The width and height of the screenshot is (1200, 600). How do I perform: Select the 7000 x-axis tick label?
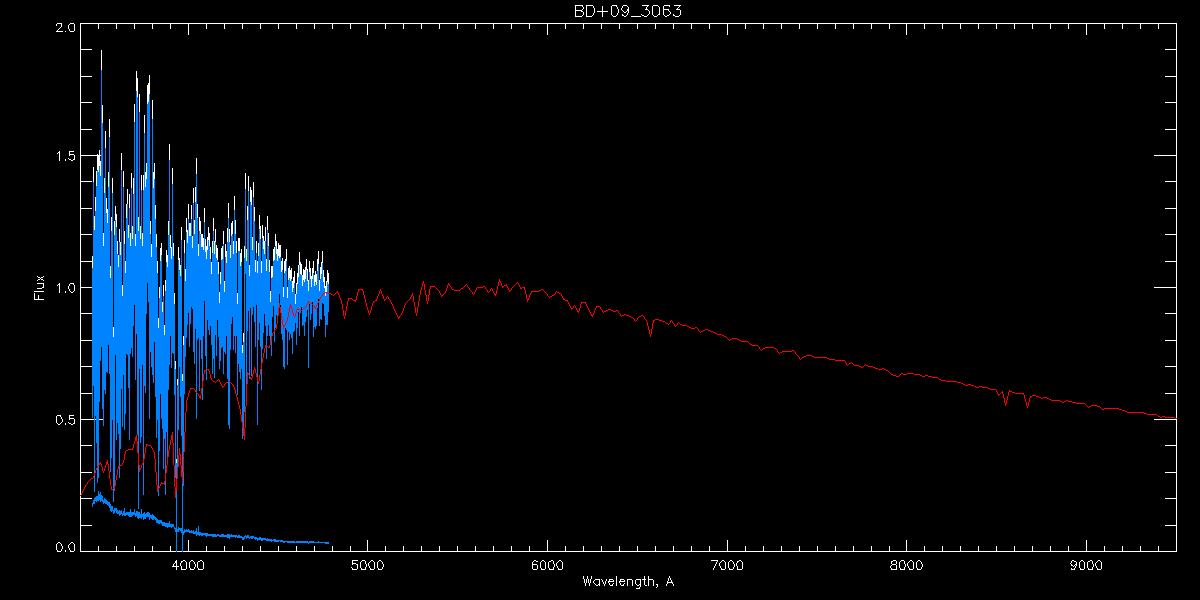pyautogui.click(x=727, y=563)
